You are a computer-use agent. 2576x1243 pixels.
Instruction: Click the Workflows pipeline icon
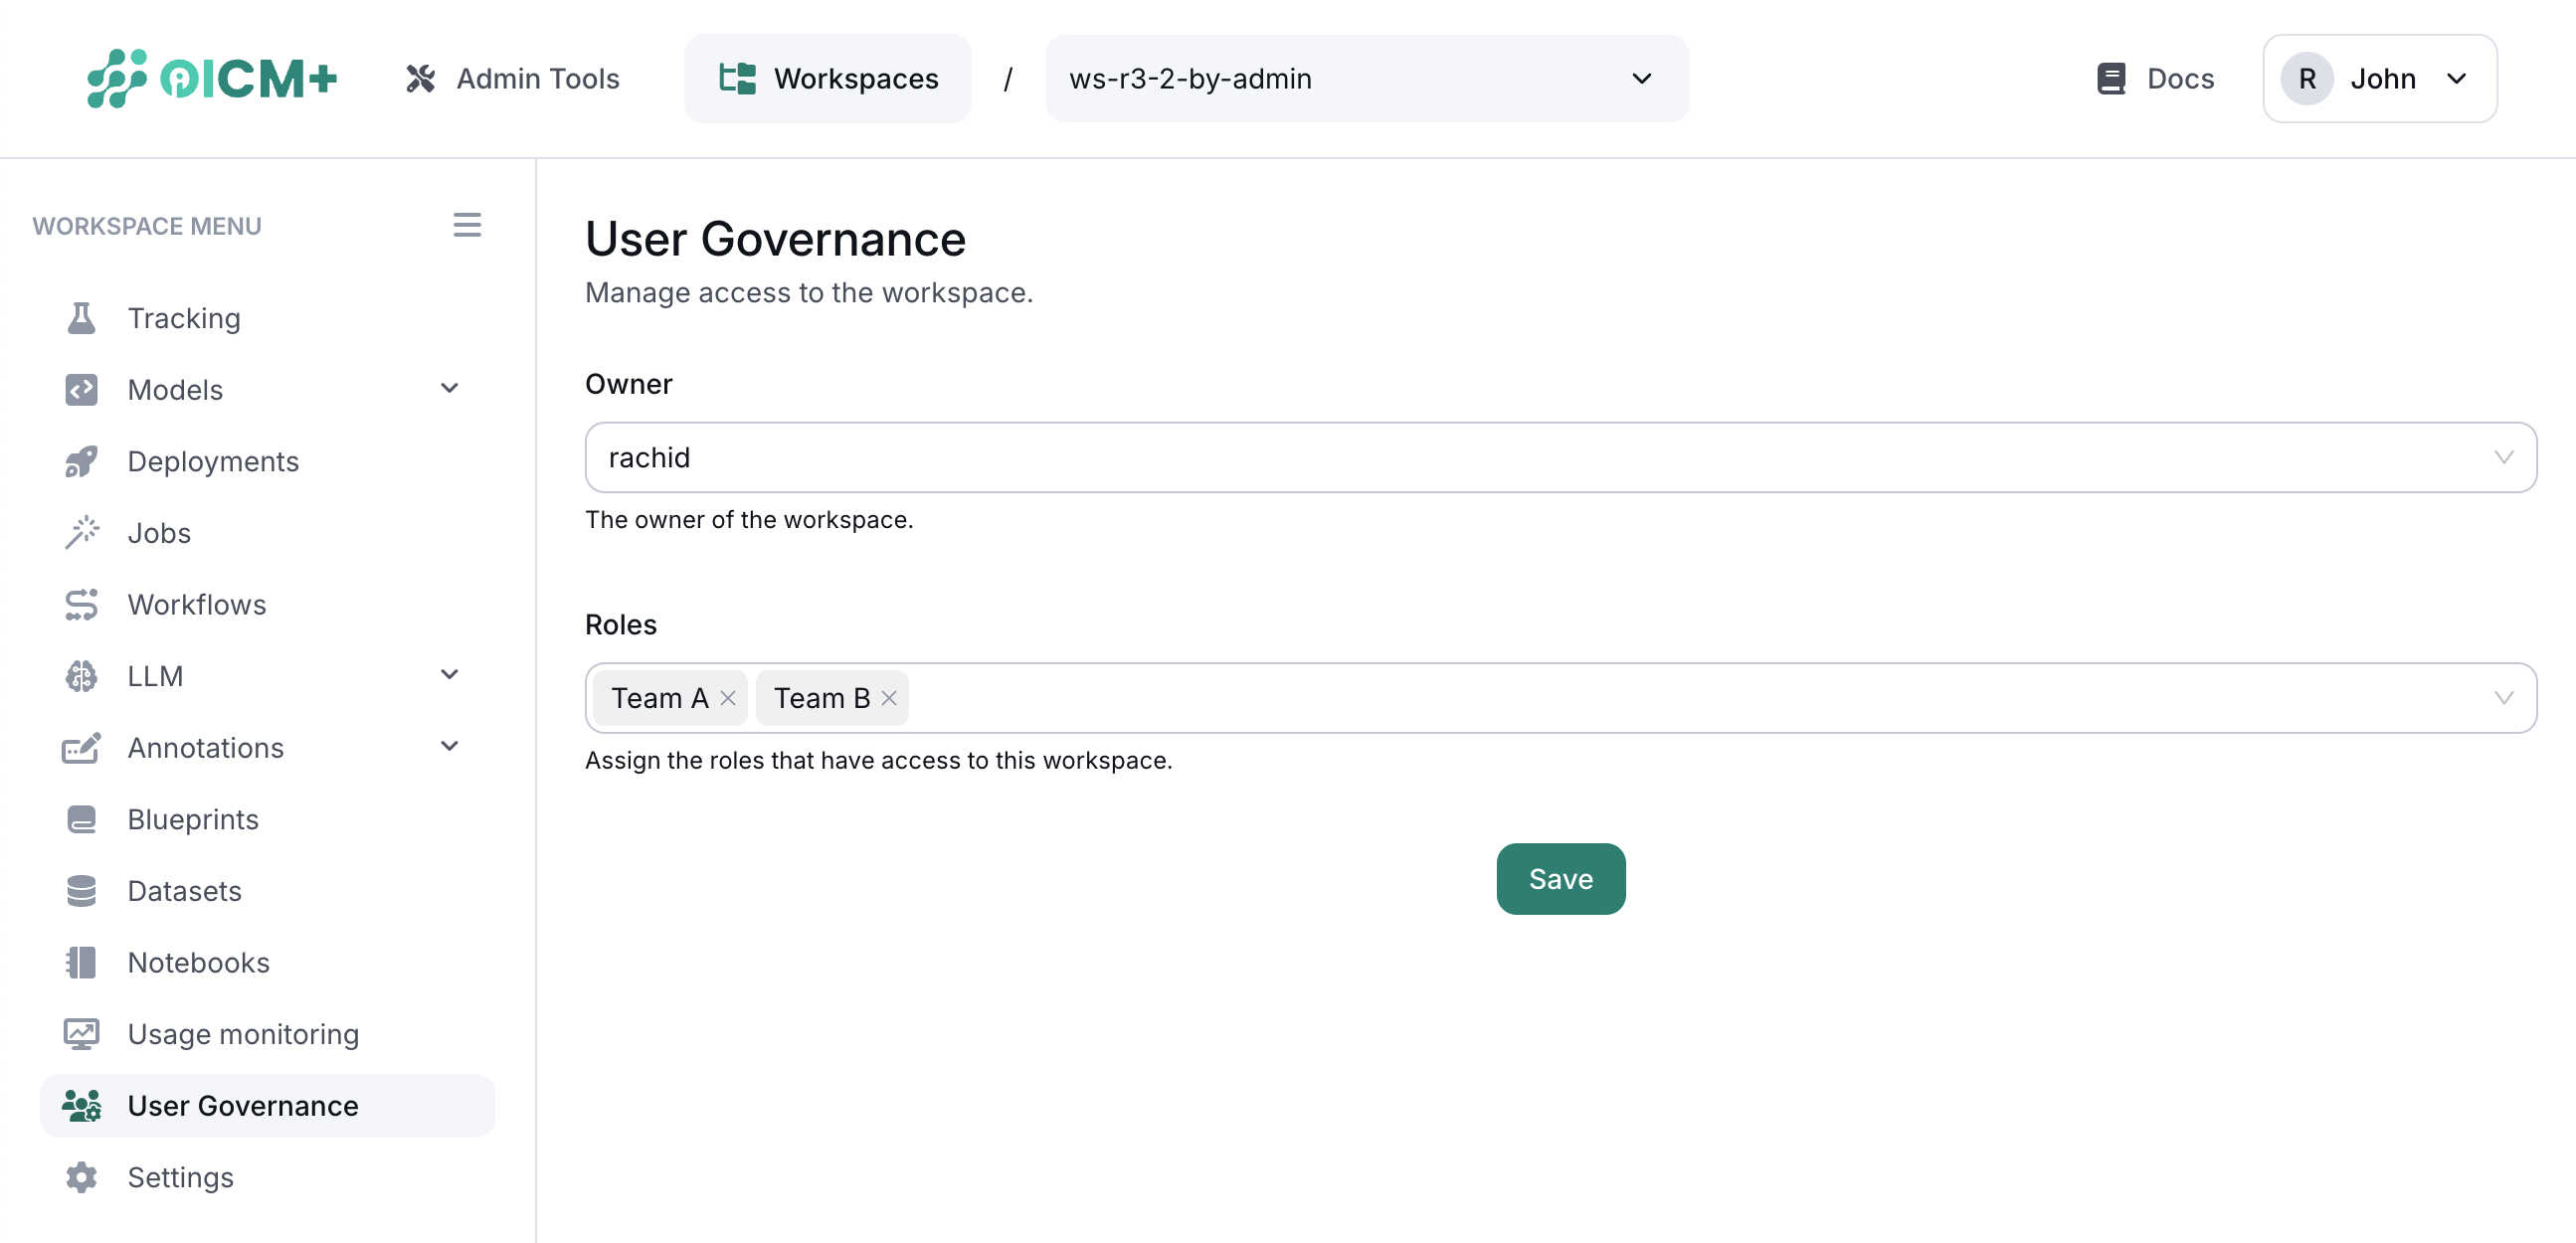pos(81,604)
